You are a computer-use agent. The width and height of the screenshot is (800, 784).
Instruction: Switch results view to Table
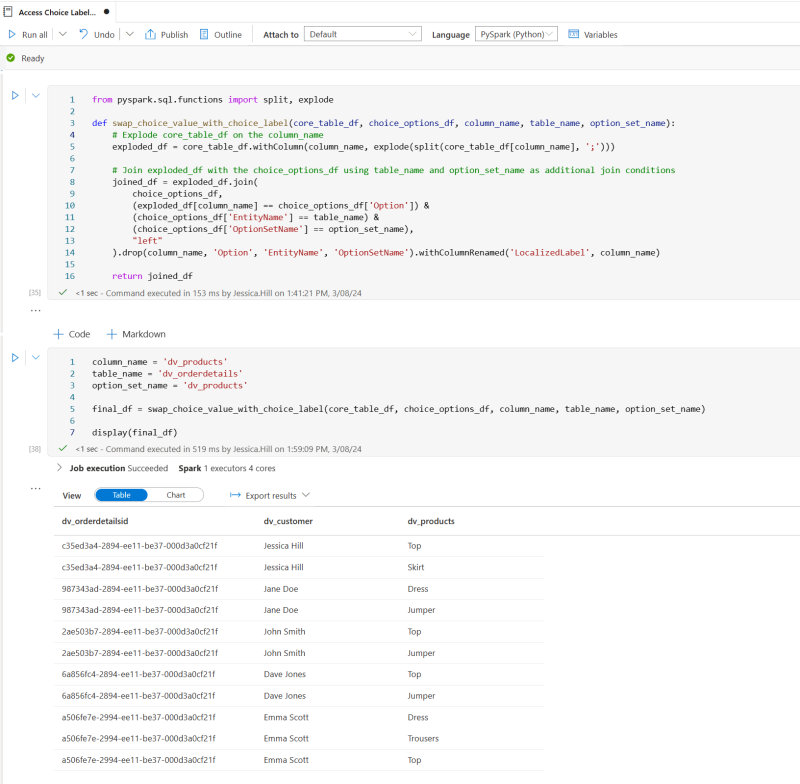121,495
